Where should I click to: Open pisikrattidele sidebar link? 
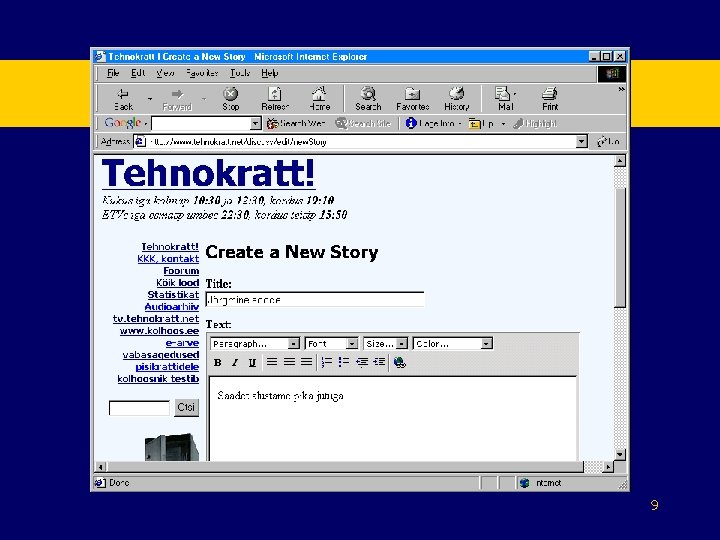167,366
